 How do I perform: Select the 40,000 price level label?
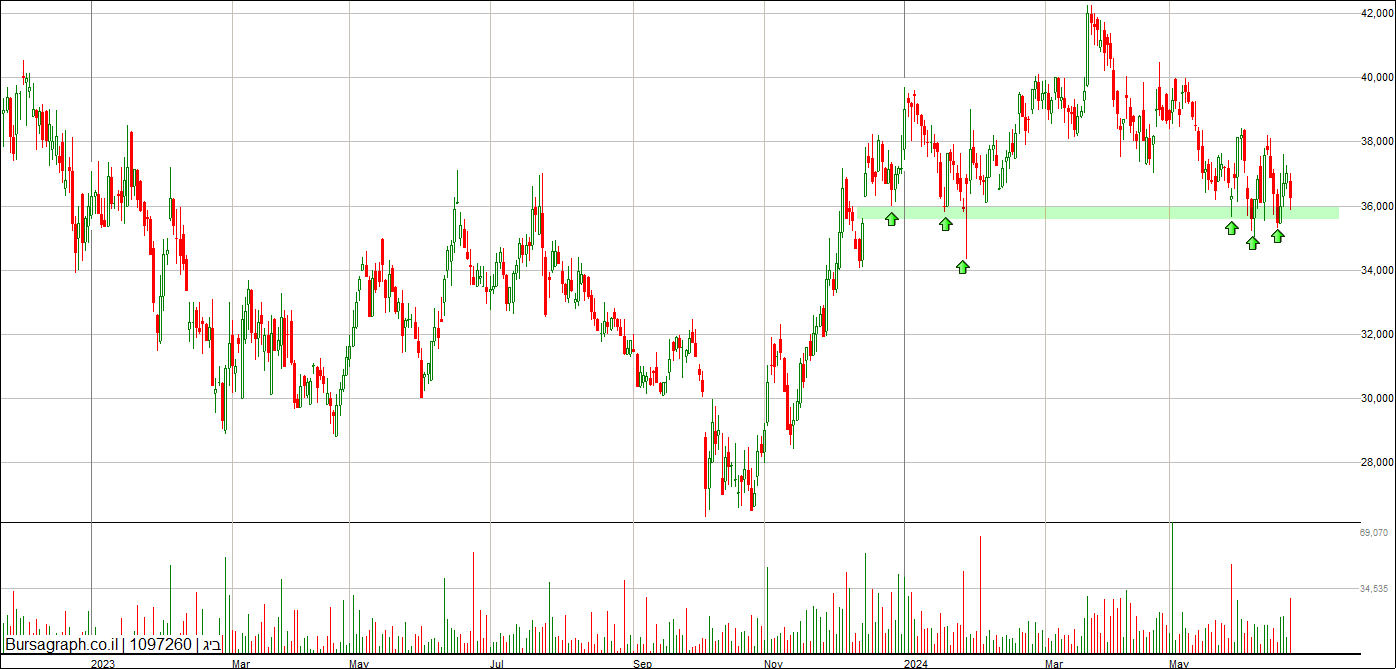[x=1376, y=78]
